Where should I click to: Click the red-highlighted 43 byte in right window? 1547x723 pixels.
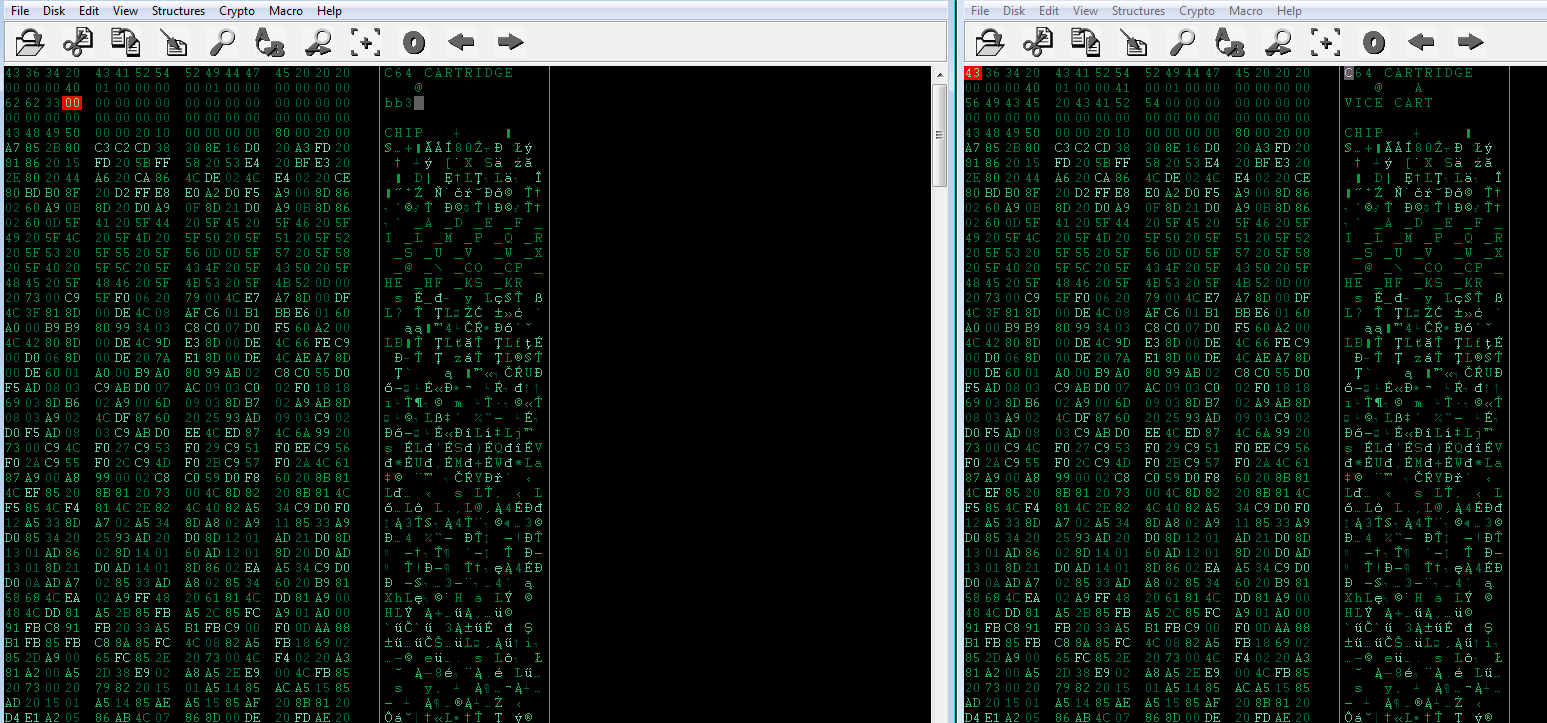click(x=973, y=73)
